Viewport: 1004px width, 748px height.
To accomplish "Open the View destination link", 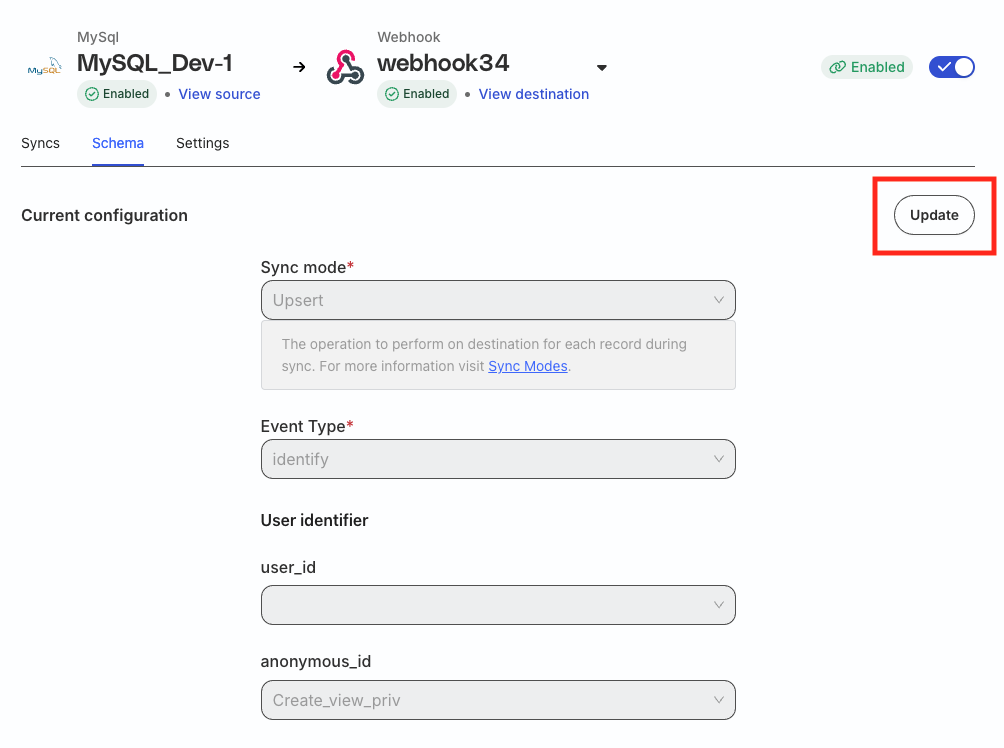I will (533, 94).
